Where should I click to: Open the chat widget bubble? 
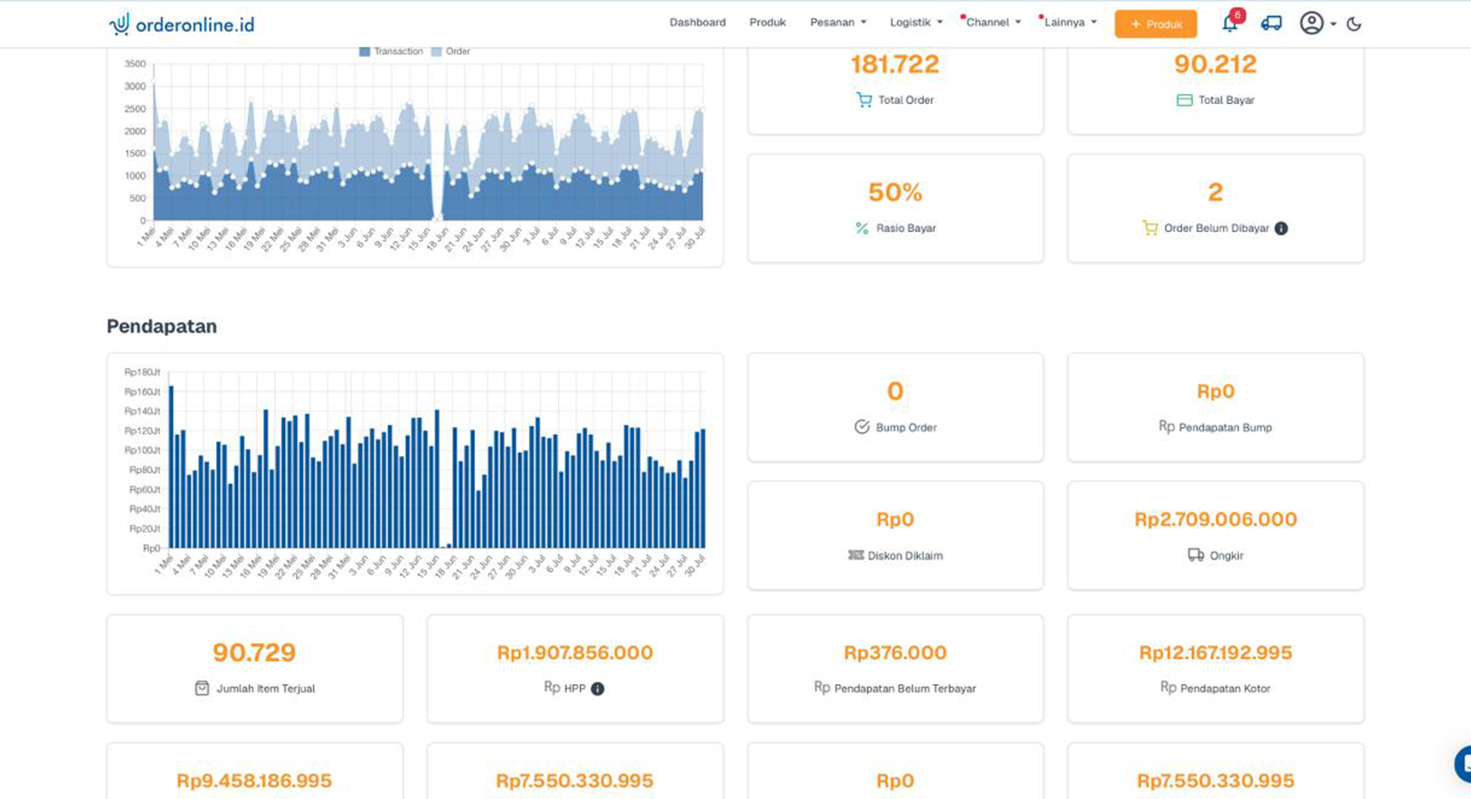(x=1463, y=763)
